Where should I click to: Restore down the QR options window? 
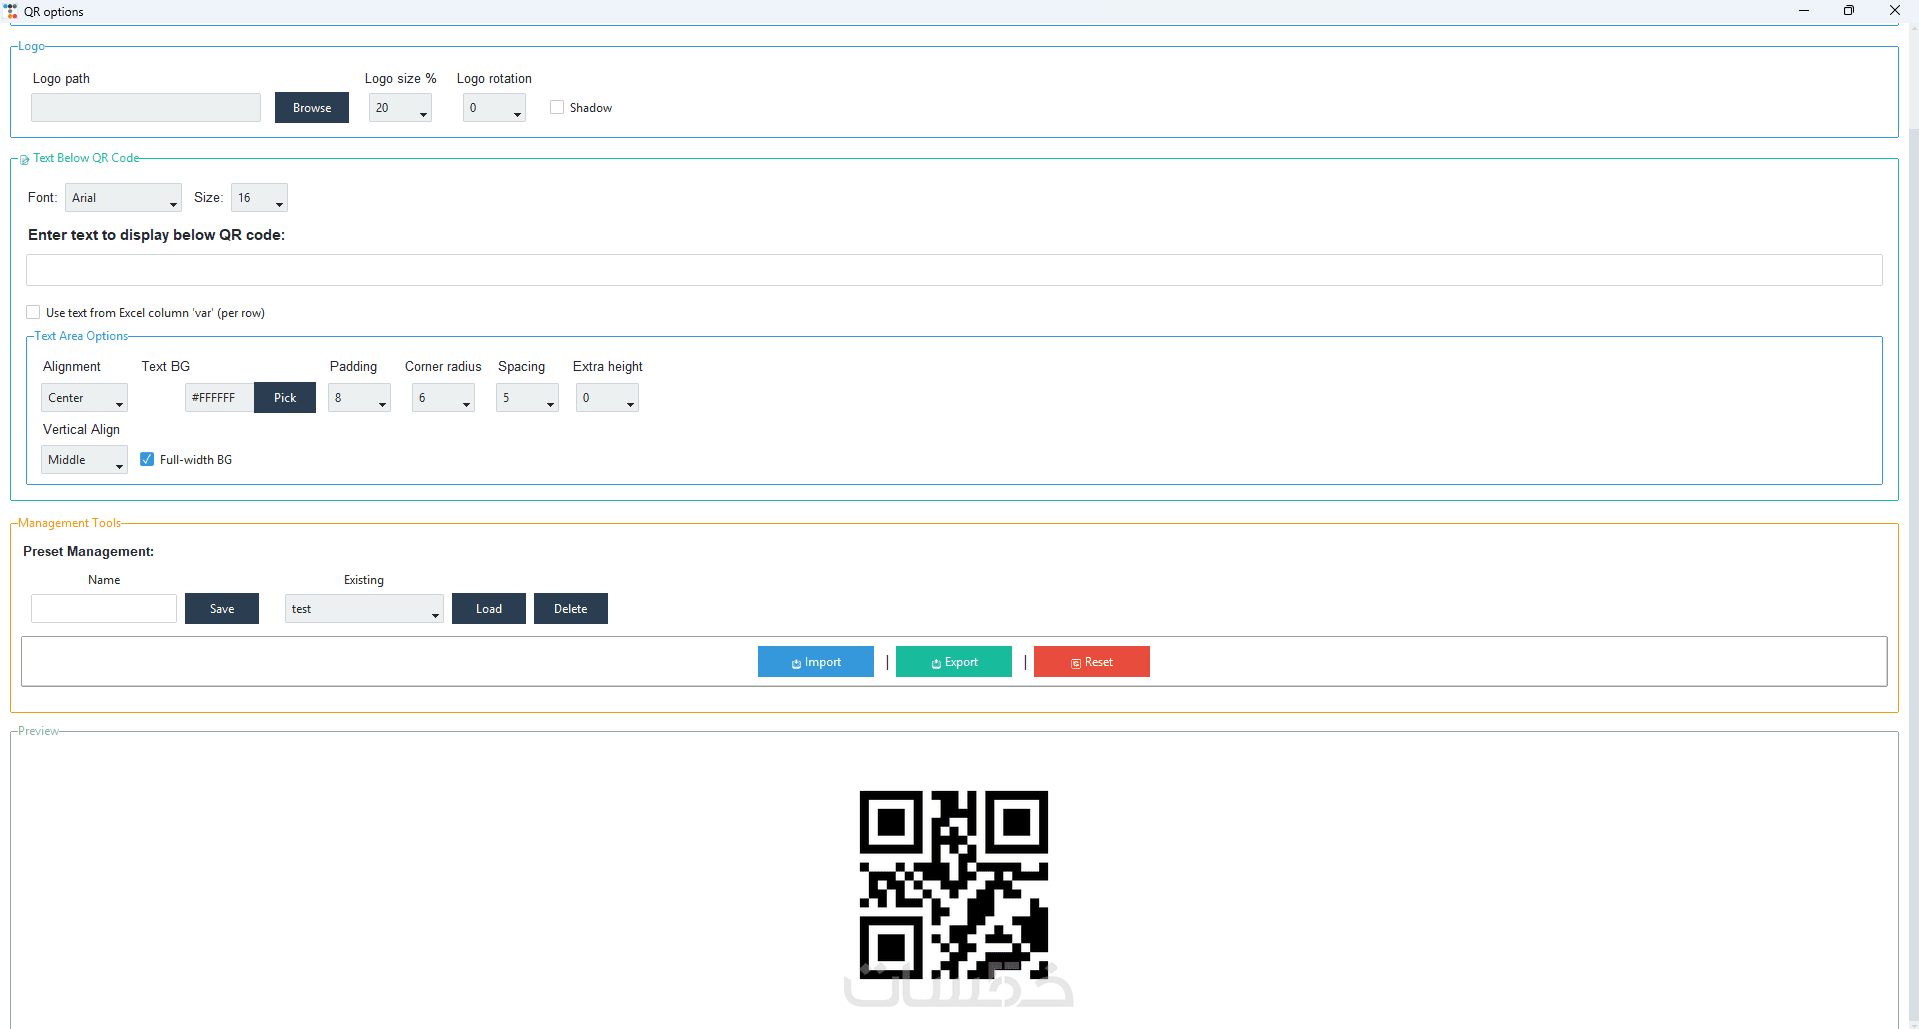click(1849, 11)
